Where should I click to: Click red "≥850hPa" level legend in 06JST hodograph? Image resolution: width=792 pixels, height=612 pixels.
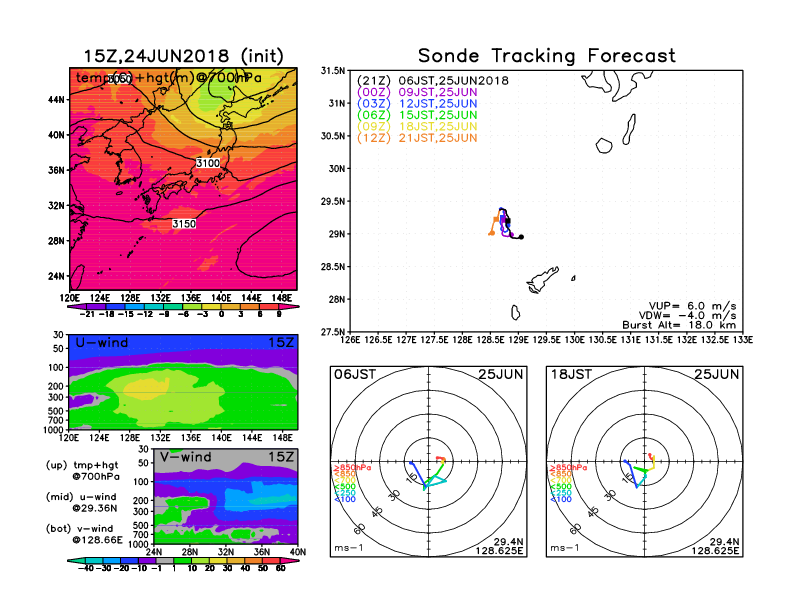[352, 468]
